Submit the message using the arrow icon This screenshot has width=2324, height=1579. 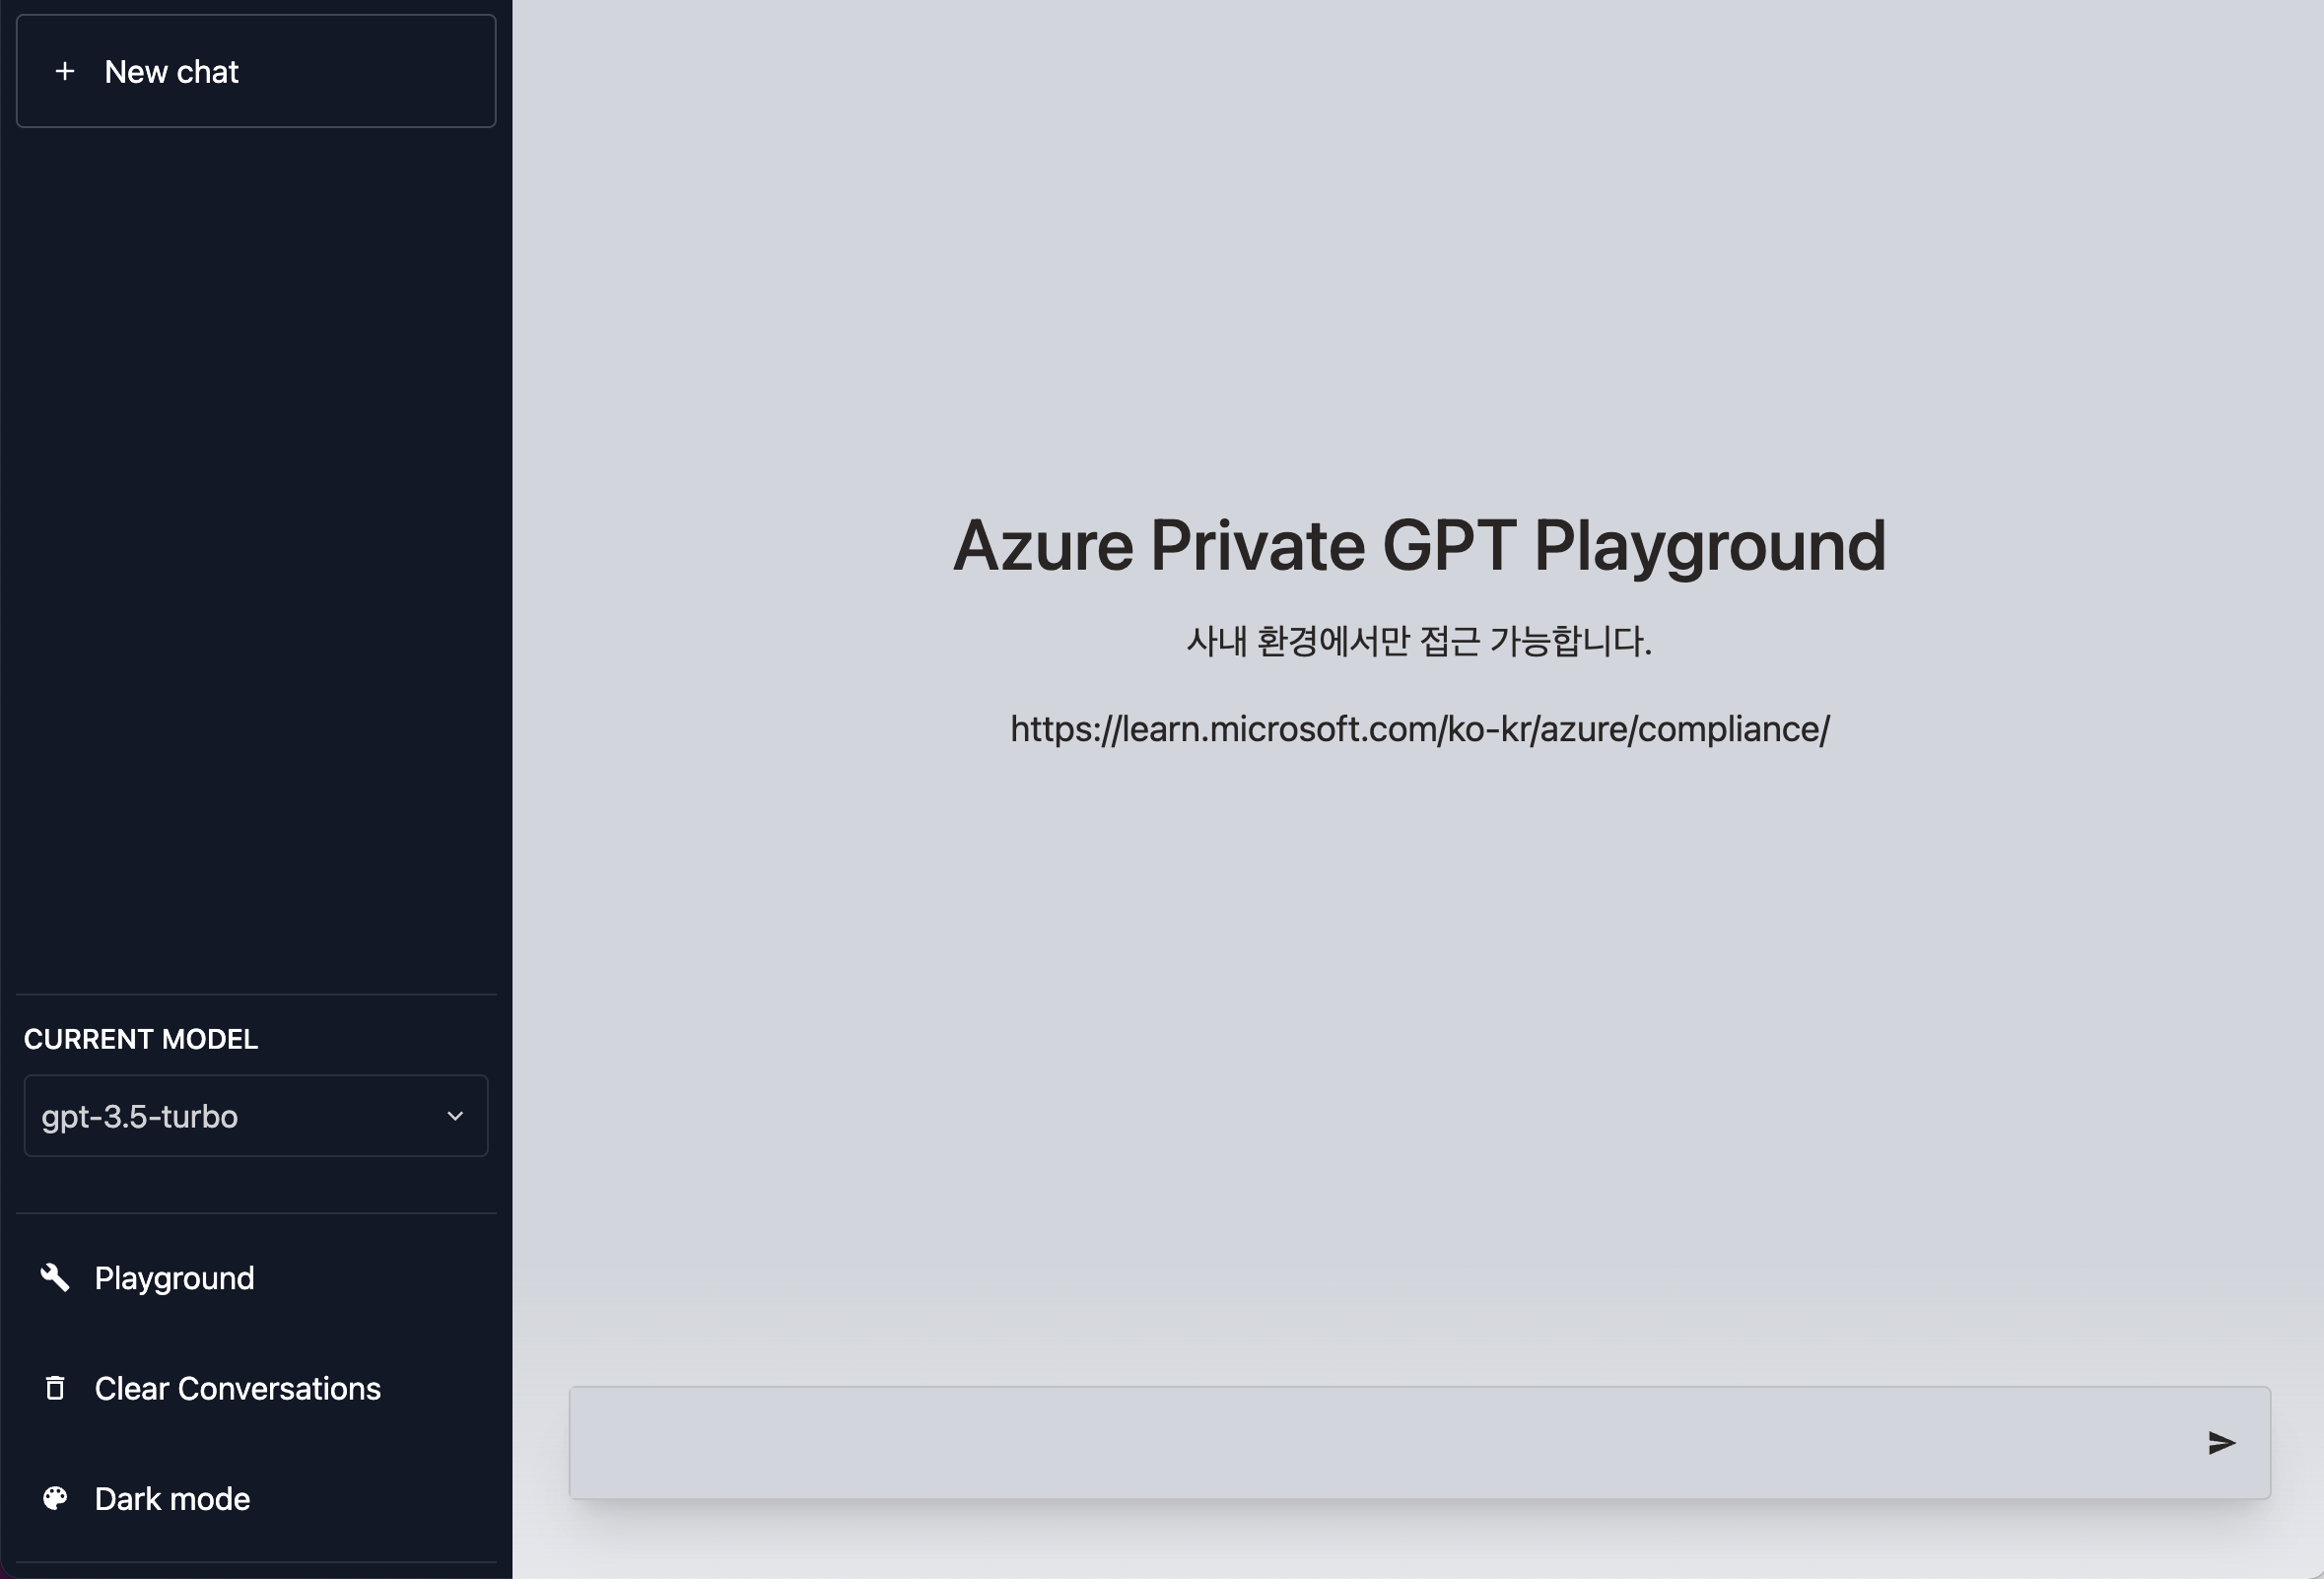(2222, 1441)
